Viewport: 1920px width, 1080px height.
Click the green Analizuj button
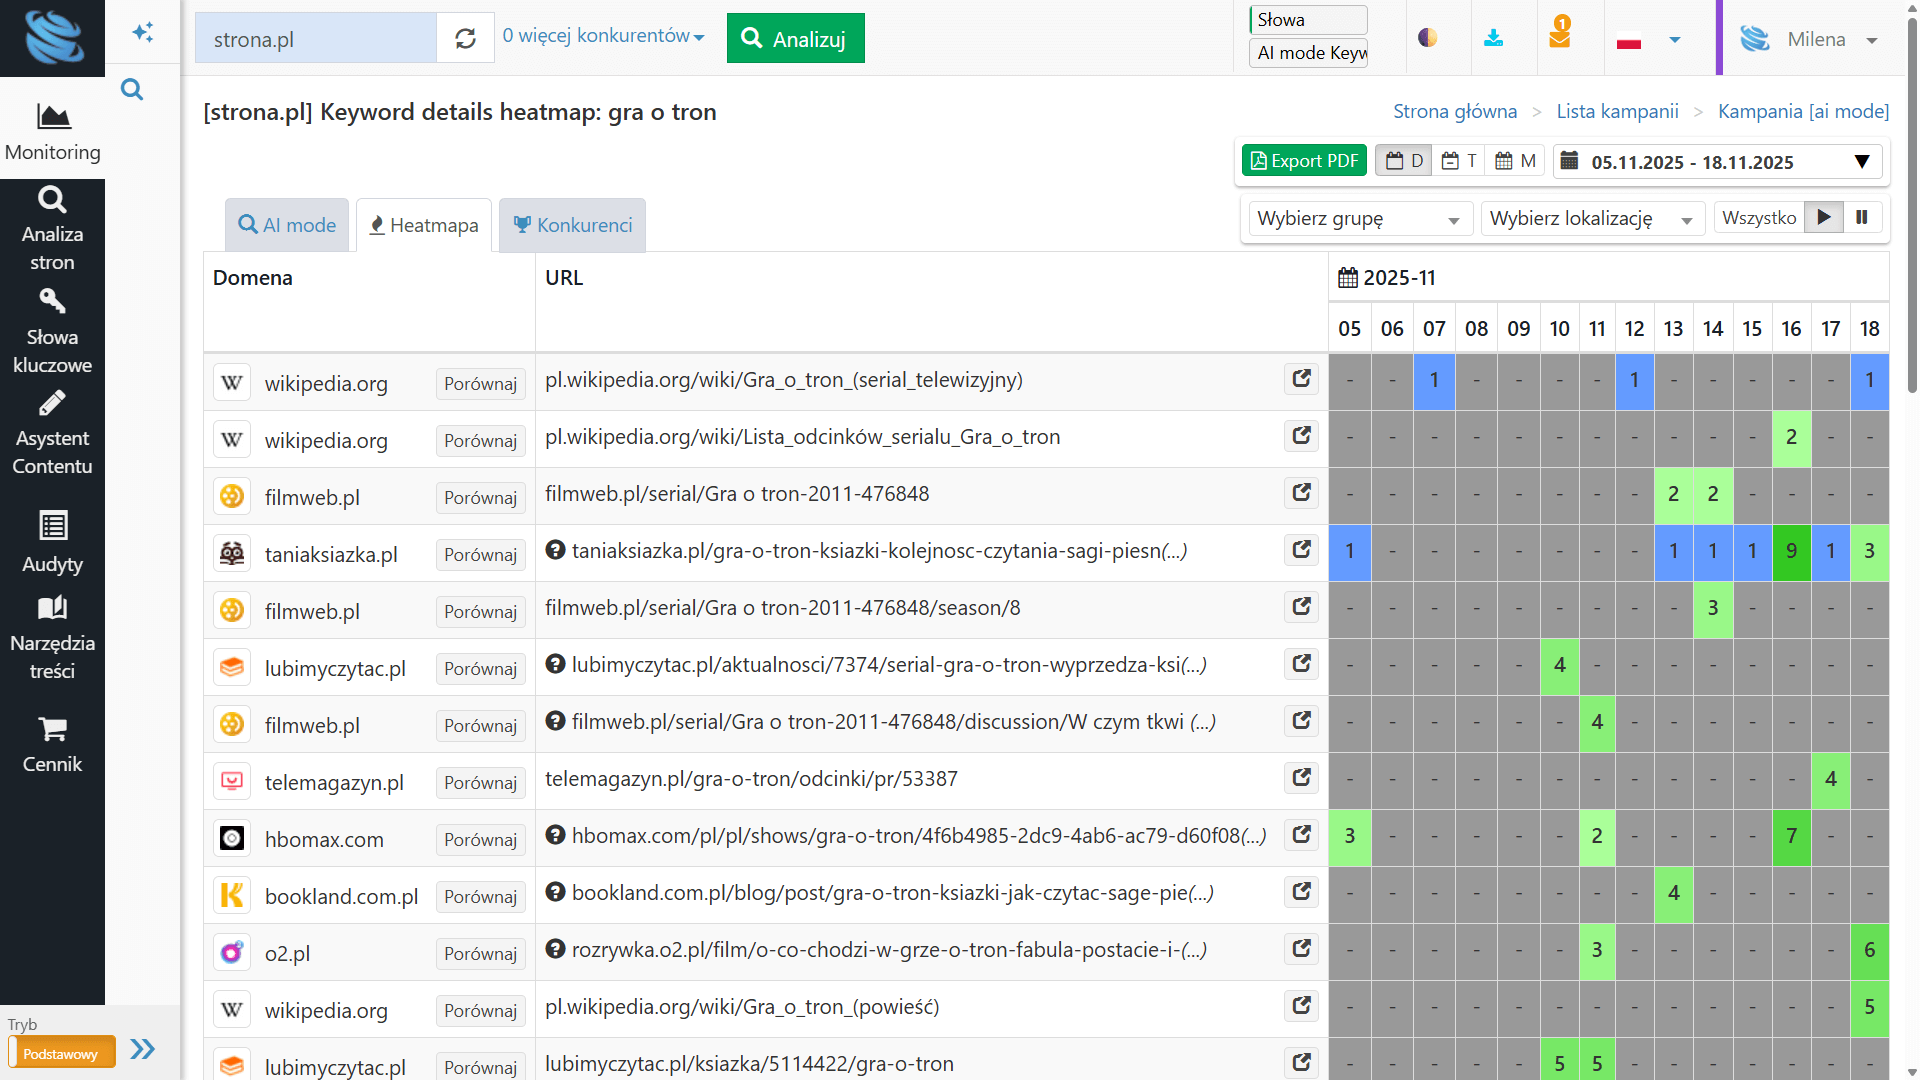click(x=795, y=39)
